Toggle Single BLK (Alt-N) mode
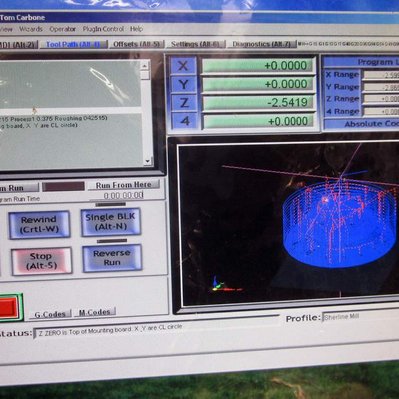This screenshot has height=399, width=399. coord(111,222)
